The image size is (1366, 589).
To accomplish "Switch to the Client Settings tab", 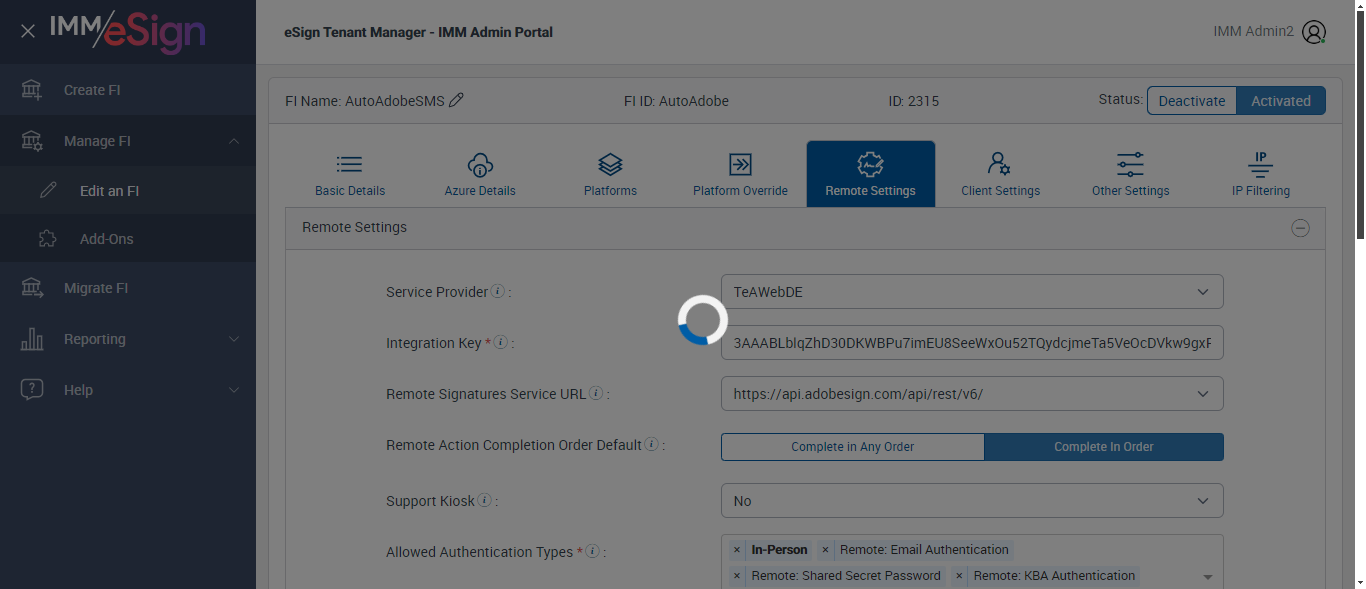I will [x=1001, y=174].
